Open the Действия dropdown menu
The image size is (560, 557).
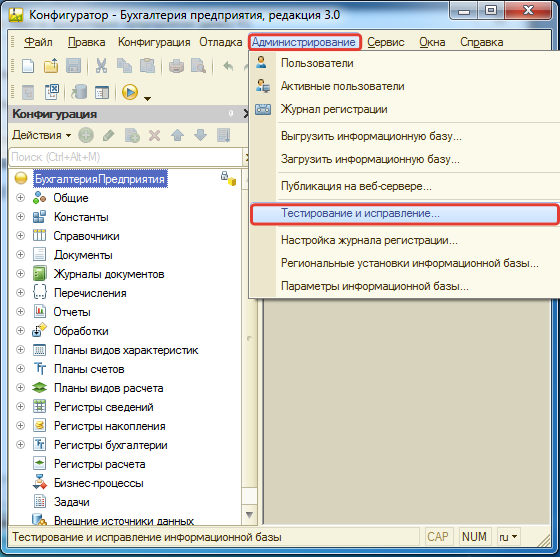(x=41, y=135)
